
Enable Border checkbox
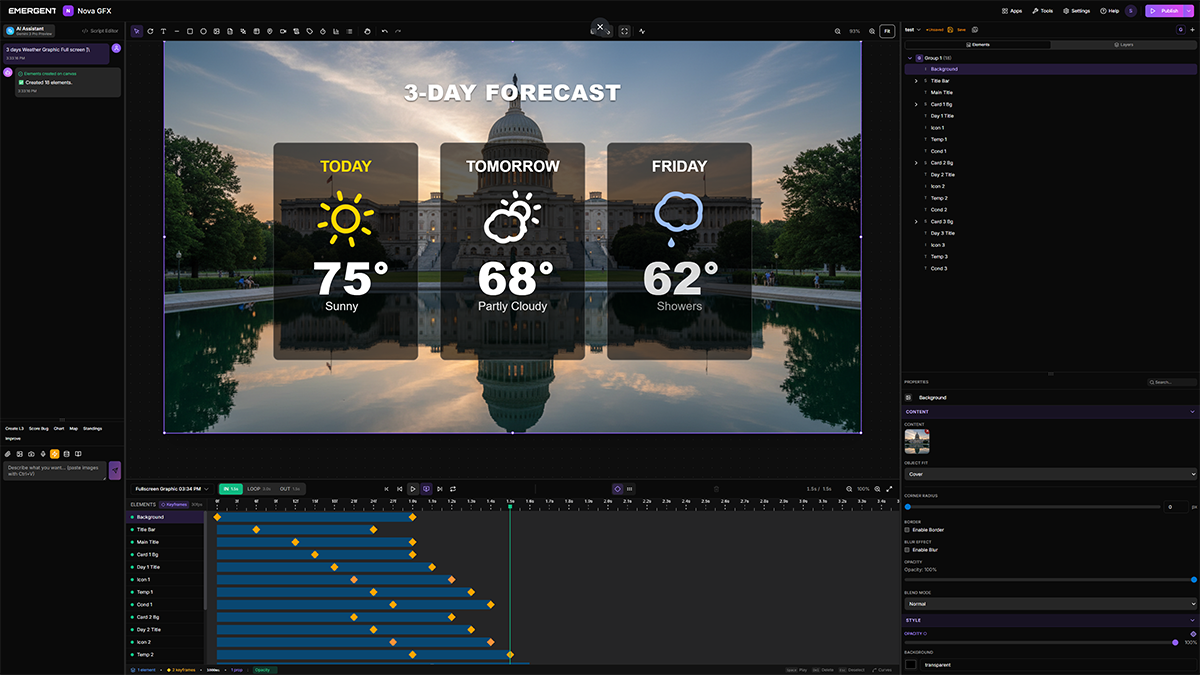(907, 530)
